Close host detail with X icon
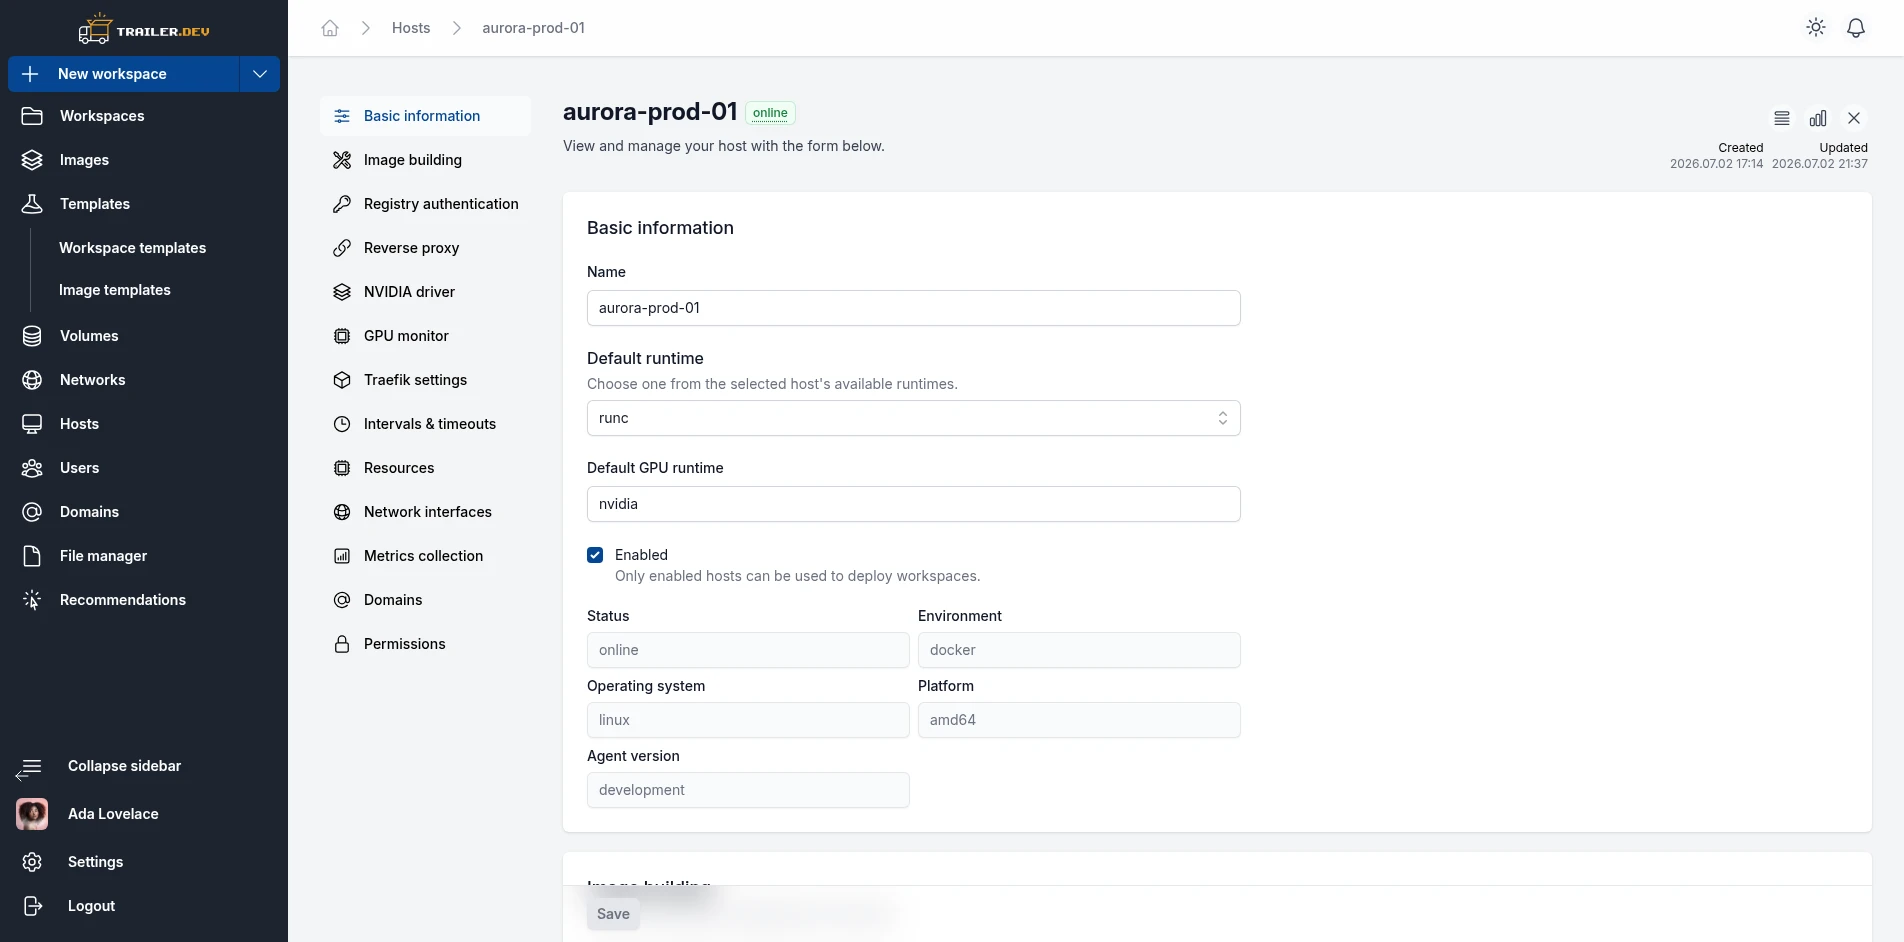Viewport: 1904px width, 942px height. [x=1854, y=118]
